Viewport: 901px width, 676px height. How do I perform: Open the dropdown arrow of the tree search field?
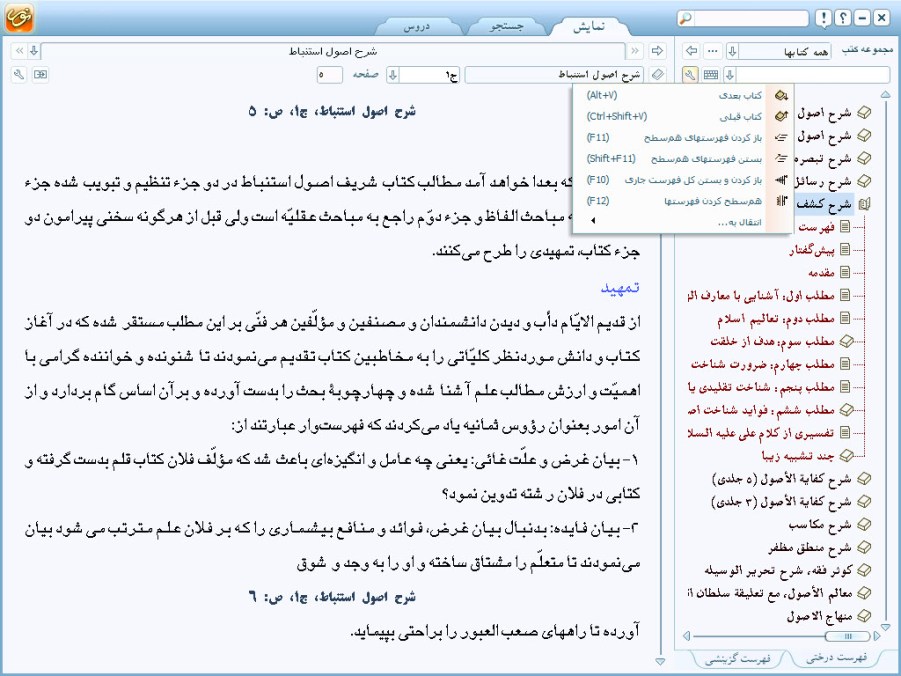pos(730,75)
